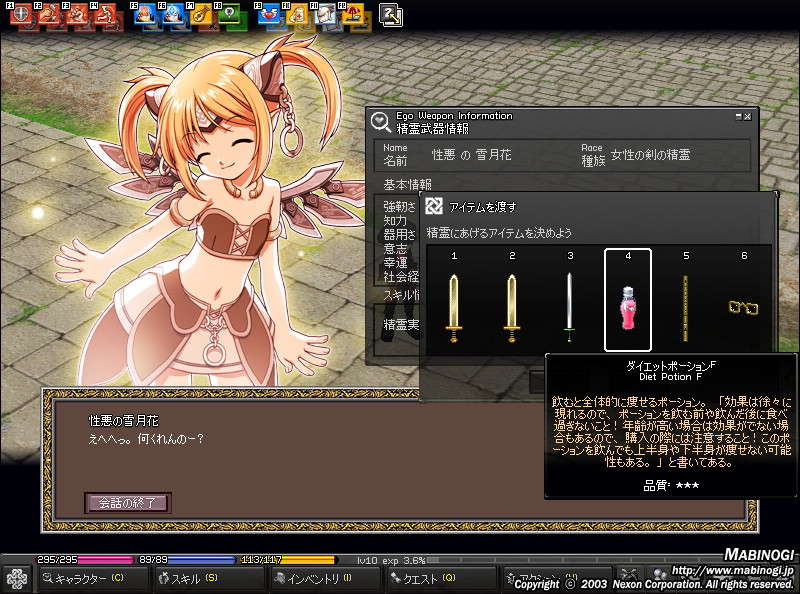Activate the F4 kick skill icon

pos(106,14)
